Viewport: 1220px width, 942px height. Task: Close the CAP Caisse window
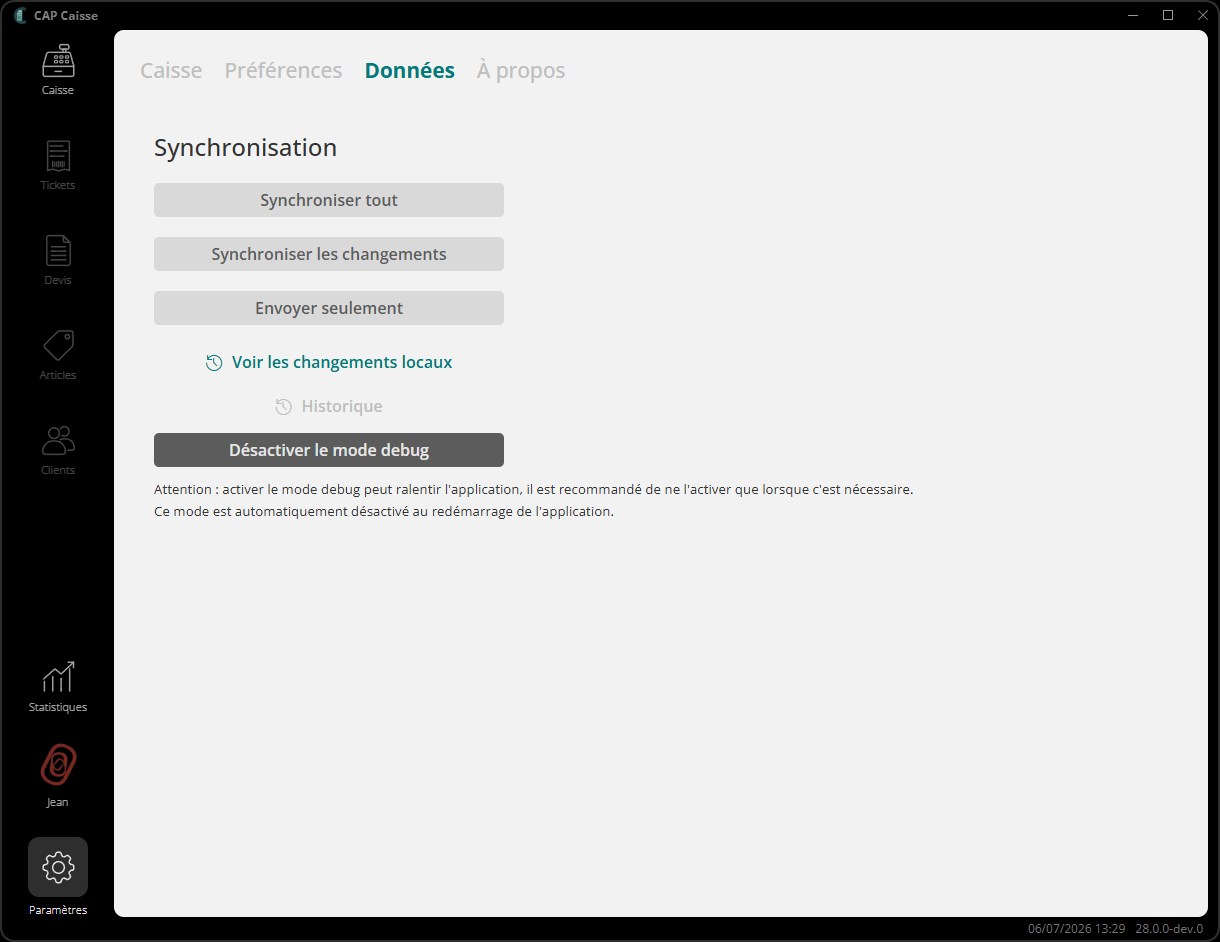(x=1202, y=15)
